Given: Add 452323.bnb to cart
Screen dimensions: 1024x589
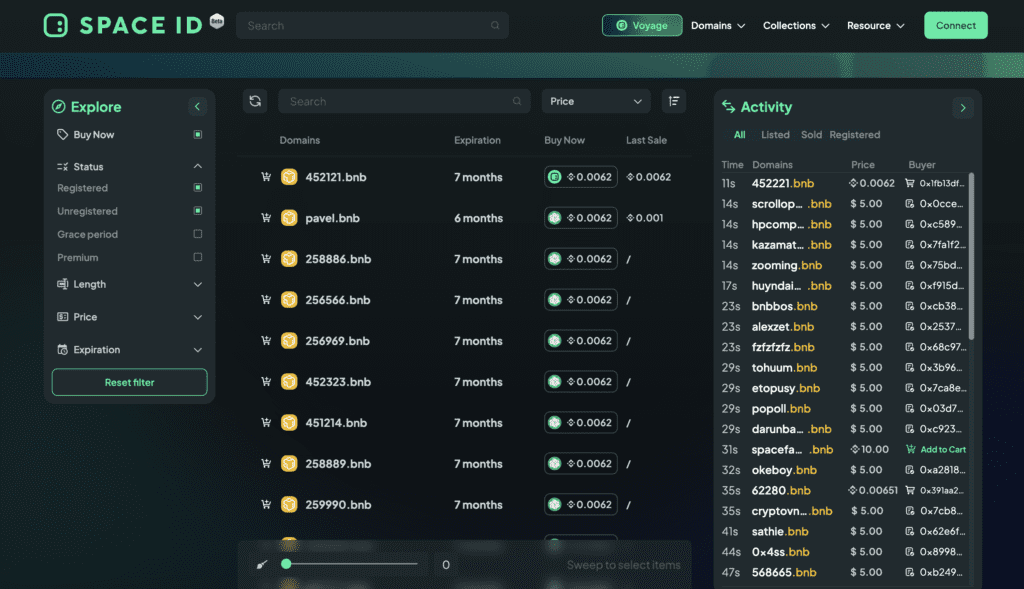Looking at the screenshot, I should click(266, 382).
